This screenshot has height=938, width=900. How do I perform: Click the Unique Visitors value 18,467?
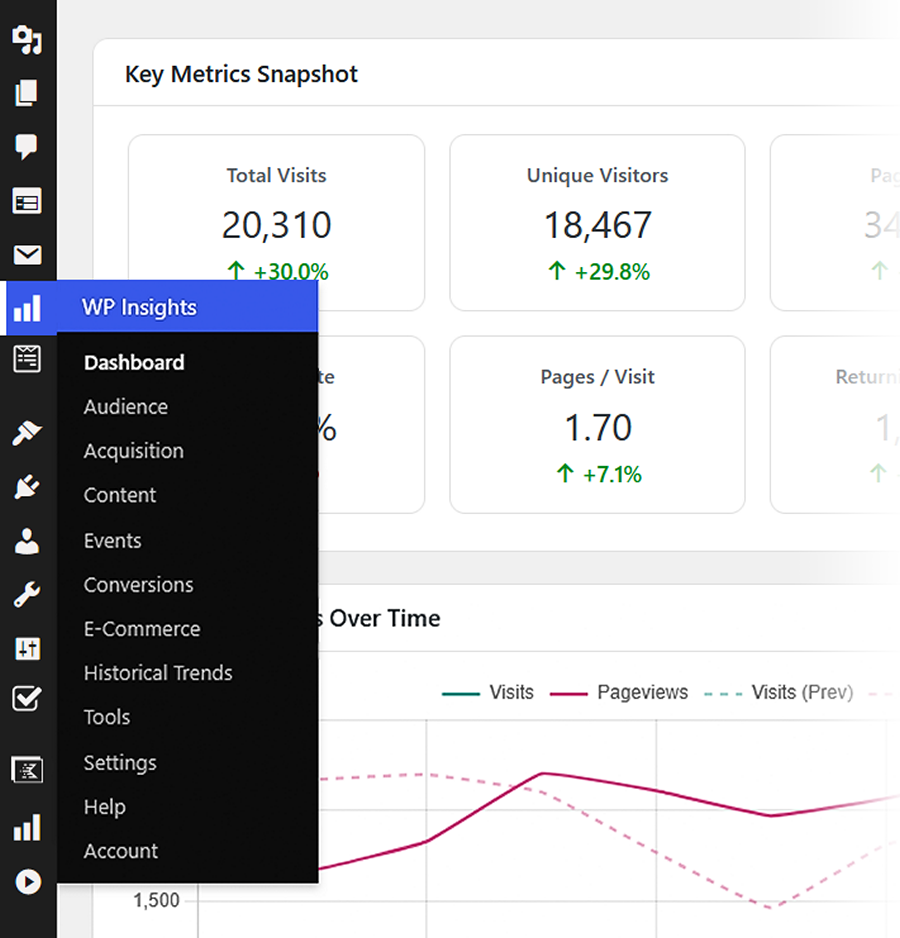(x=598, y=226)
